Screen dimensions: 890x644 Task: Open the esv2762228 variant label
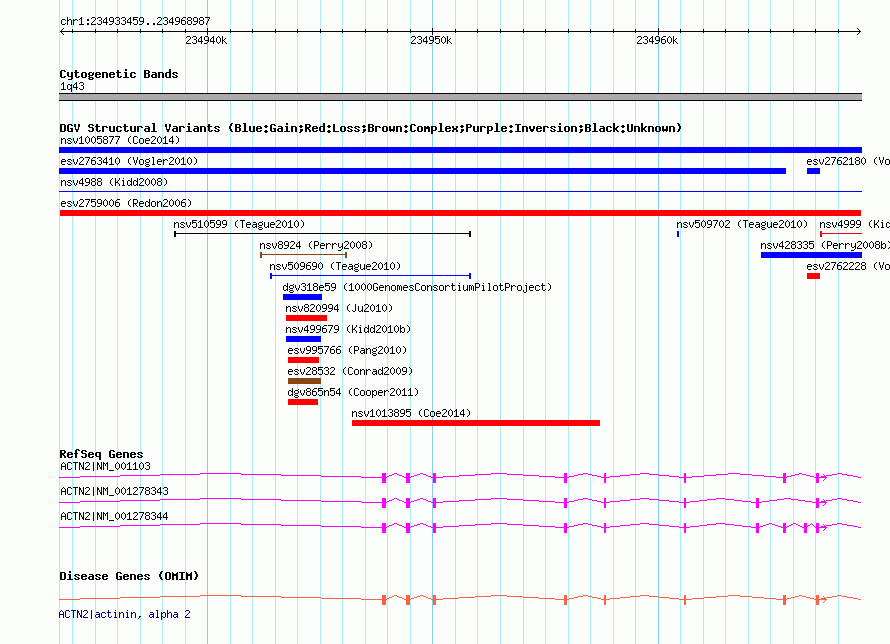[x=847, y=266]
